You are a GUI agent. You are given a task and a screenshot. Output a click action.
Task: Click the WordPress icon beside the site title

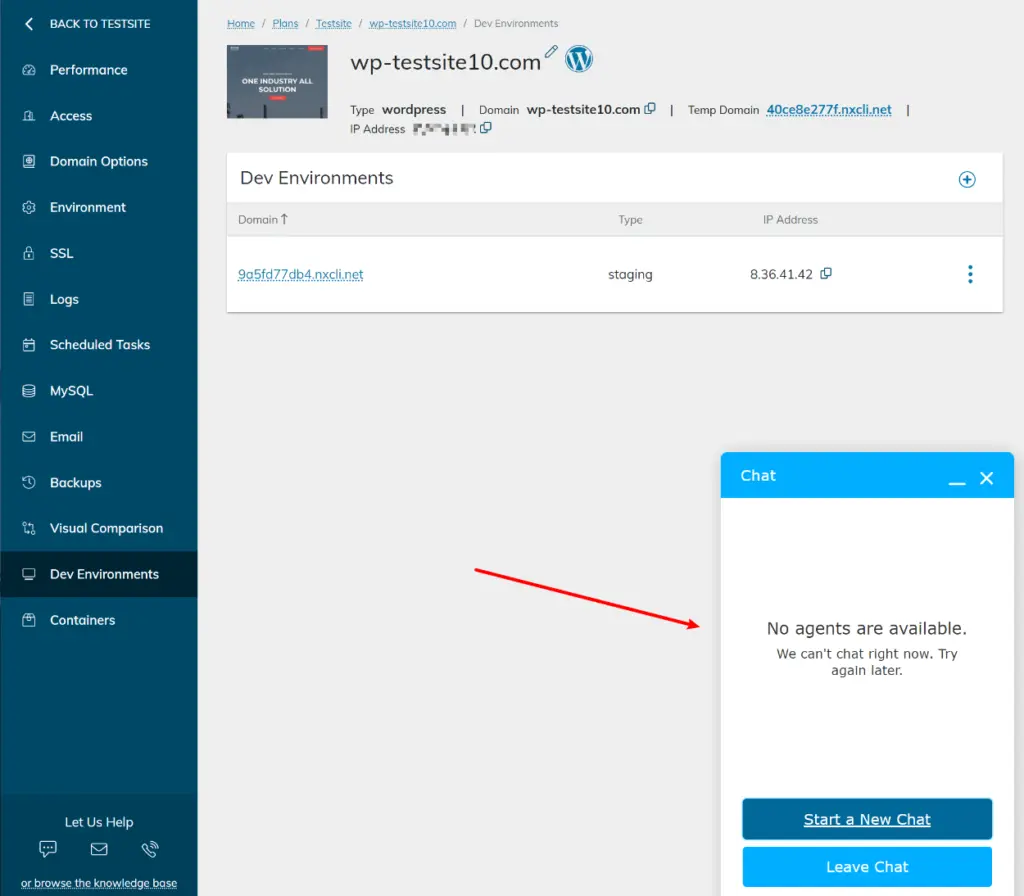(x=580, y=59)
